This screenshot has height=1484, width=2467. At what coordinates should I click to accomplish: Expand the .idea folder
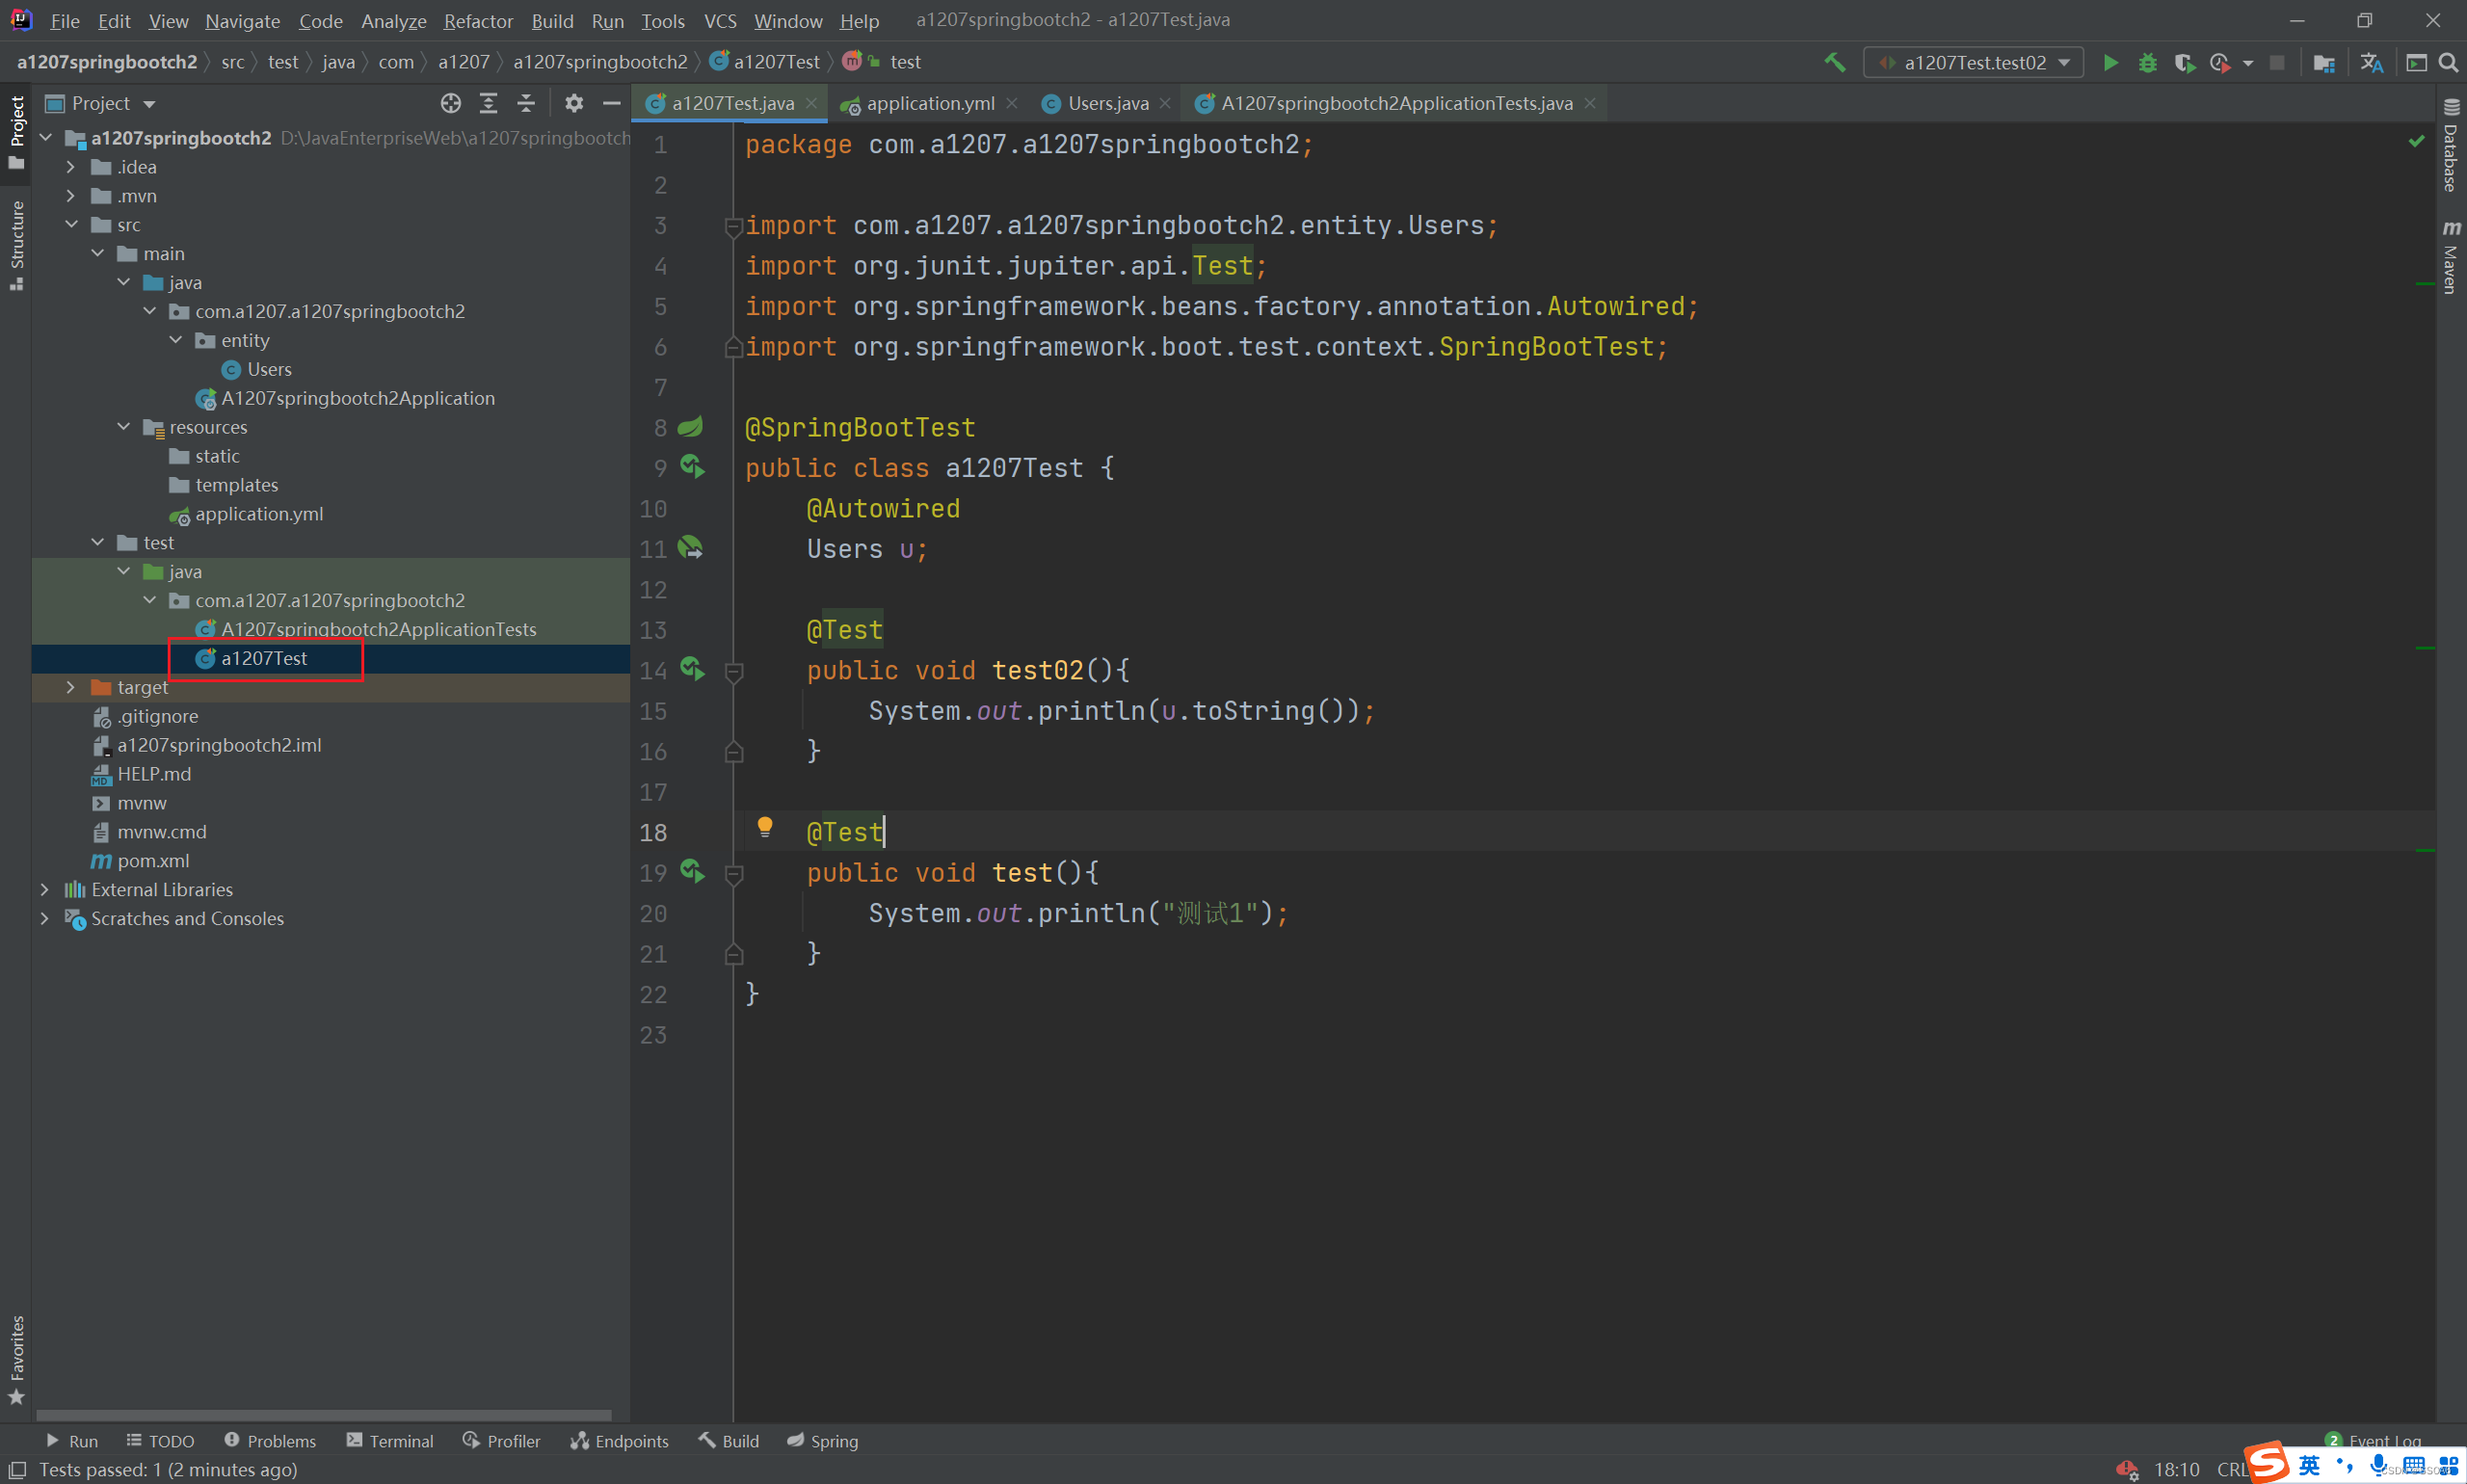tap(70, 167)
